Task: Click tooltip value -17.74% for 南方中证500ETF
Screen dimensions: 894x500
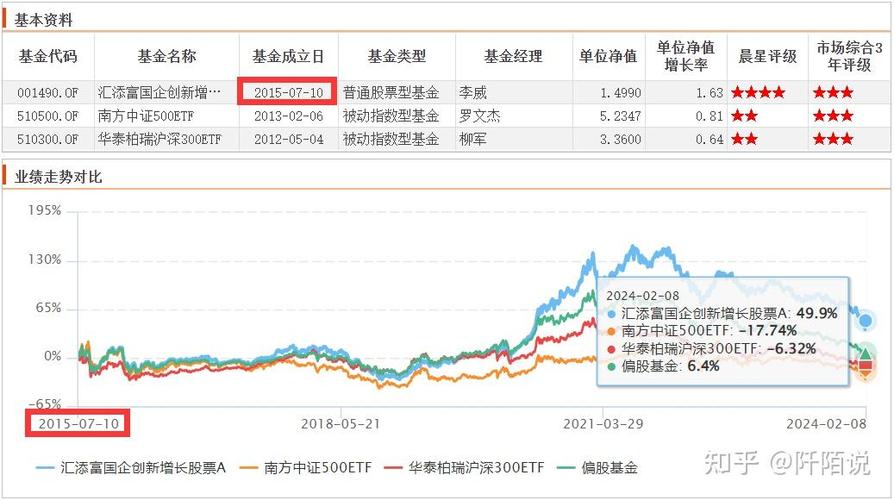Action: coord(767,331)
